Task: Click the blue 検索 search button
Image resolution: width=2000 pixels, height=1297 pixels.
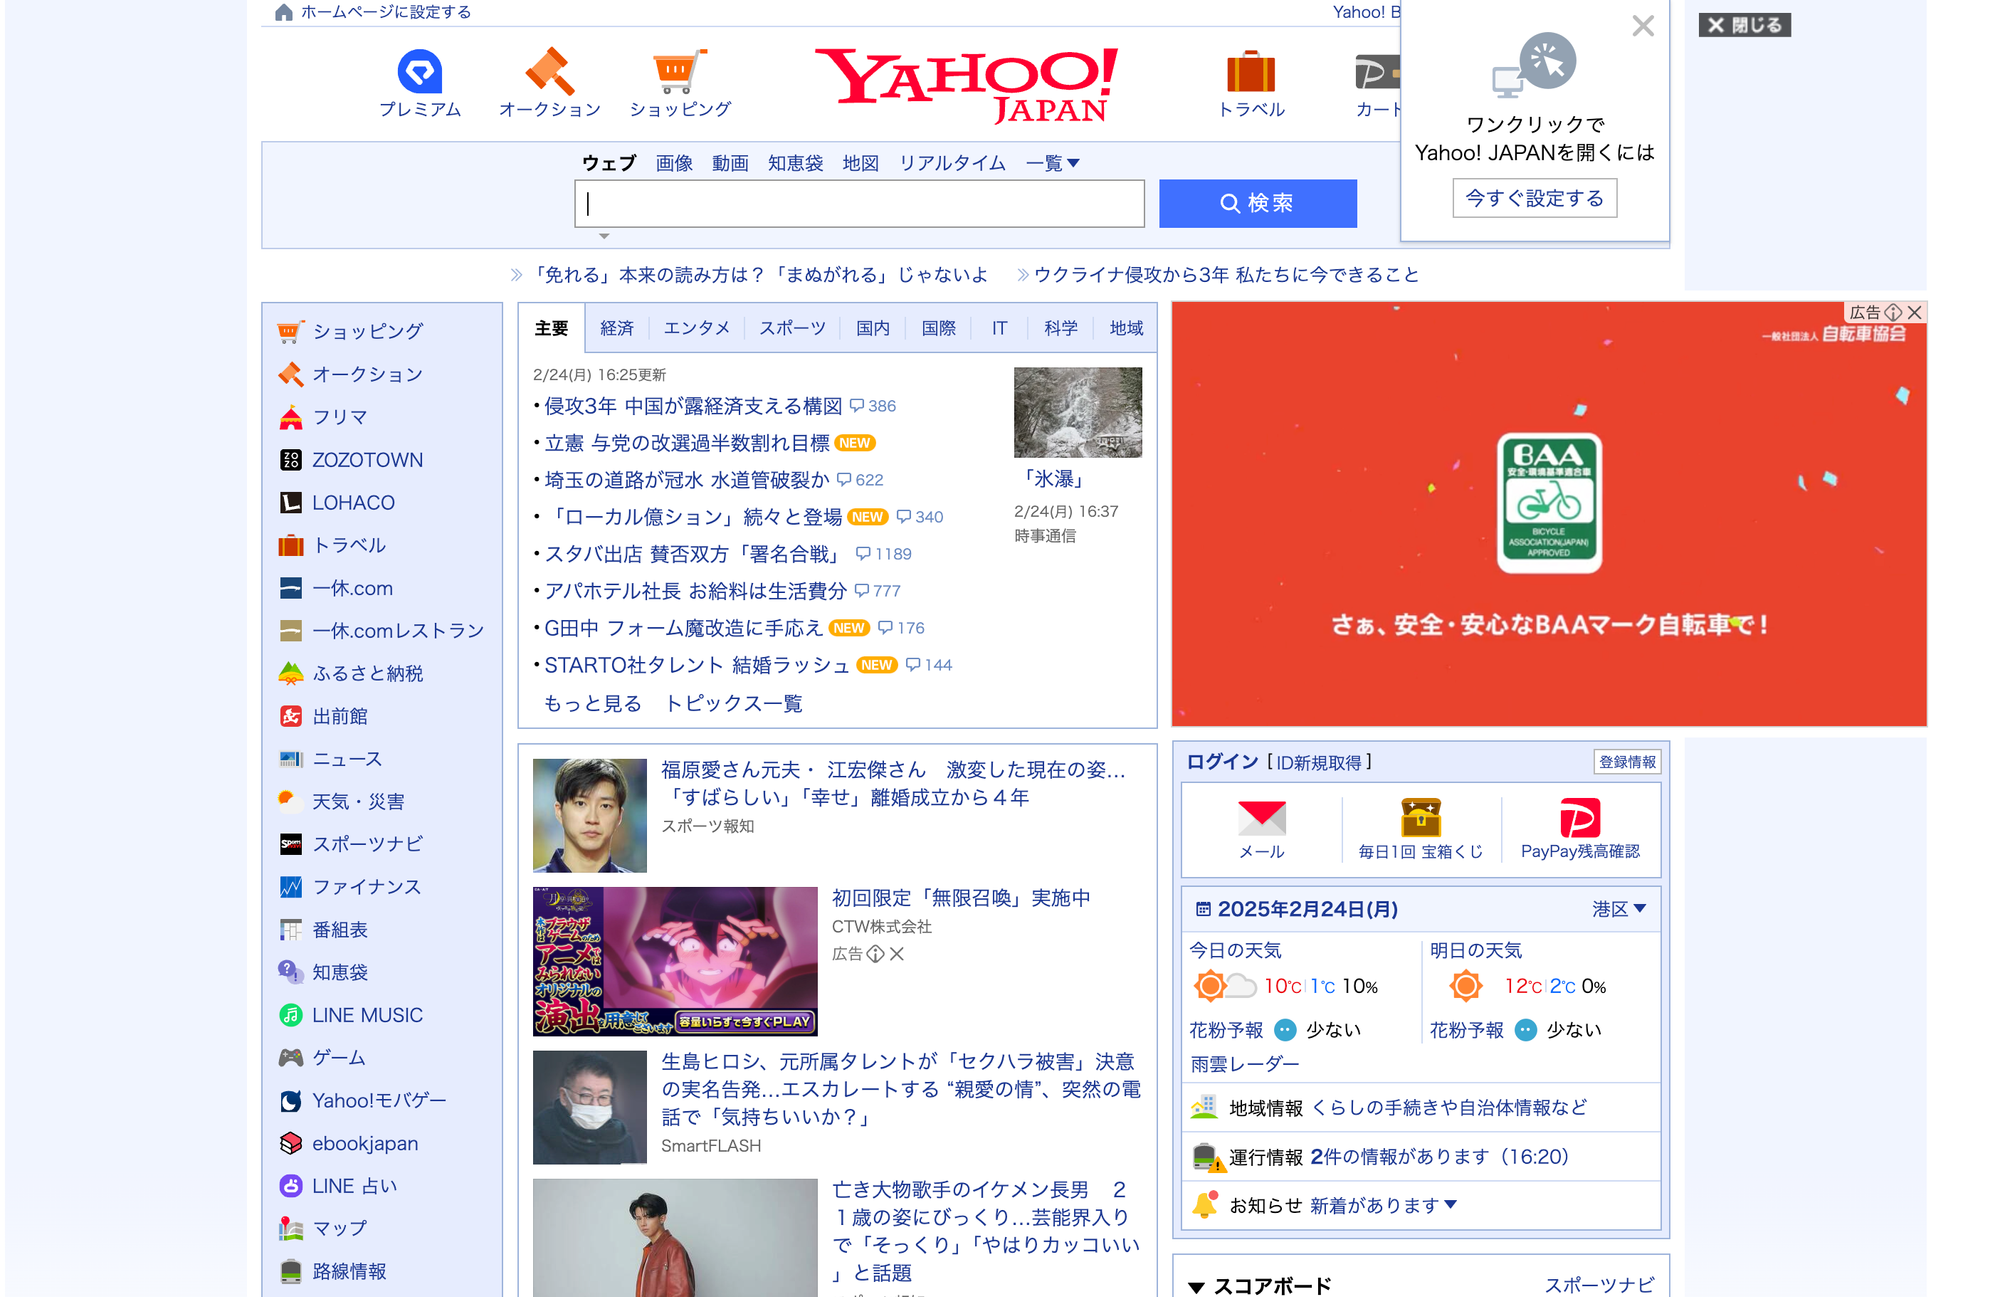Action: point(1257,203)
